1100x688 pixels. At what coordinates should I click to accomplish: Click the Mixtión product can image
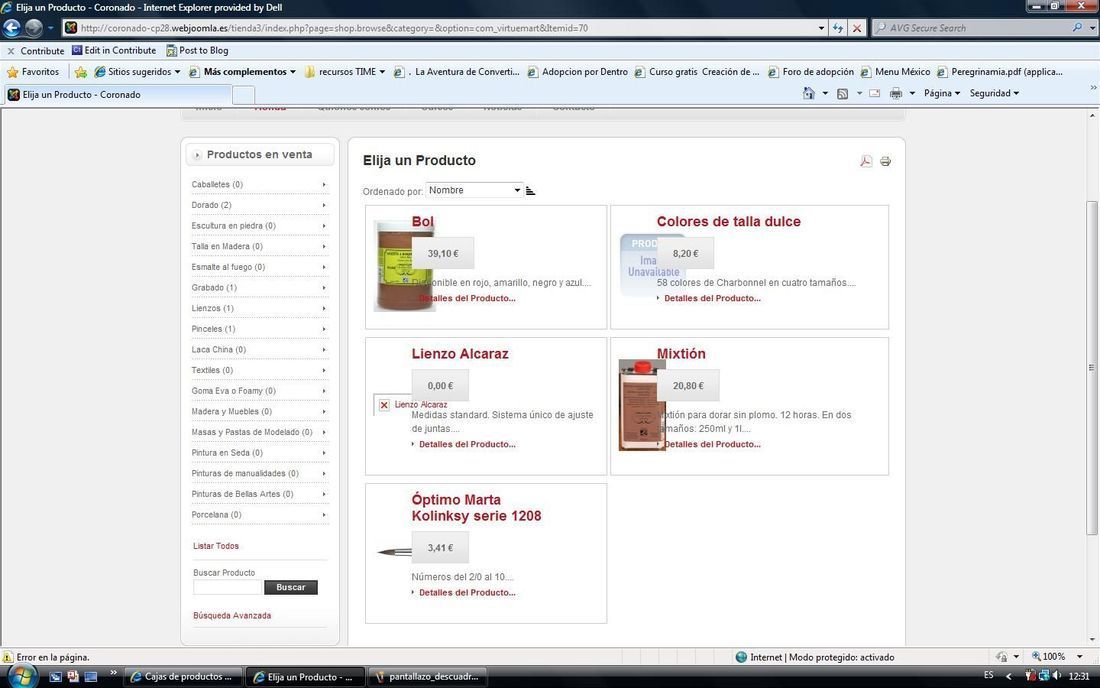(x=641, y=405)
